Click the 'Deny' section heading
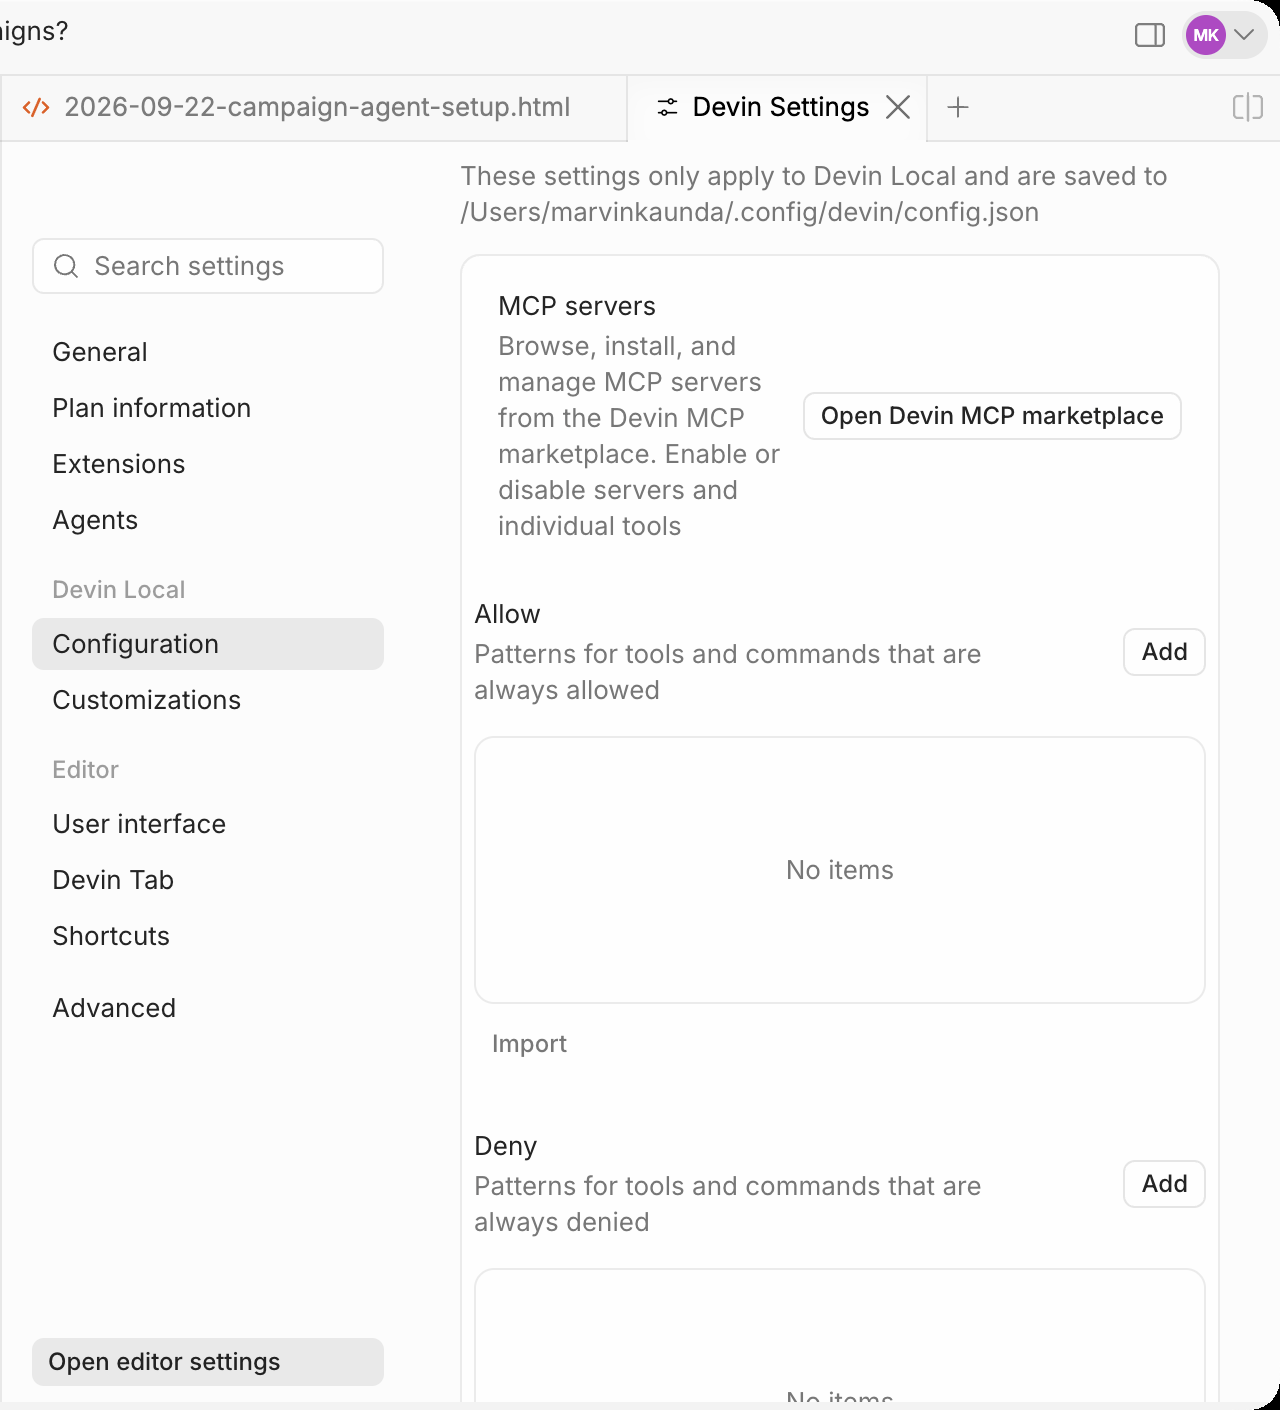This screenshot has width=1280, height=1410. 506,1146
